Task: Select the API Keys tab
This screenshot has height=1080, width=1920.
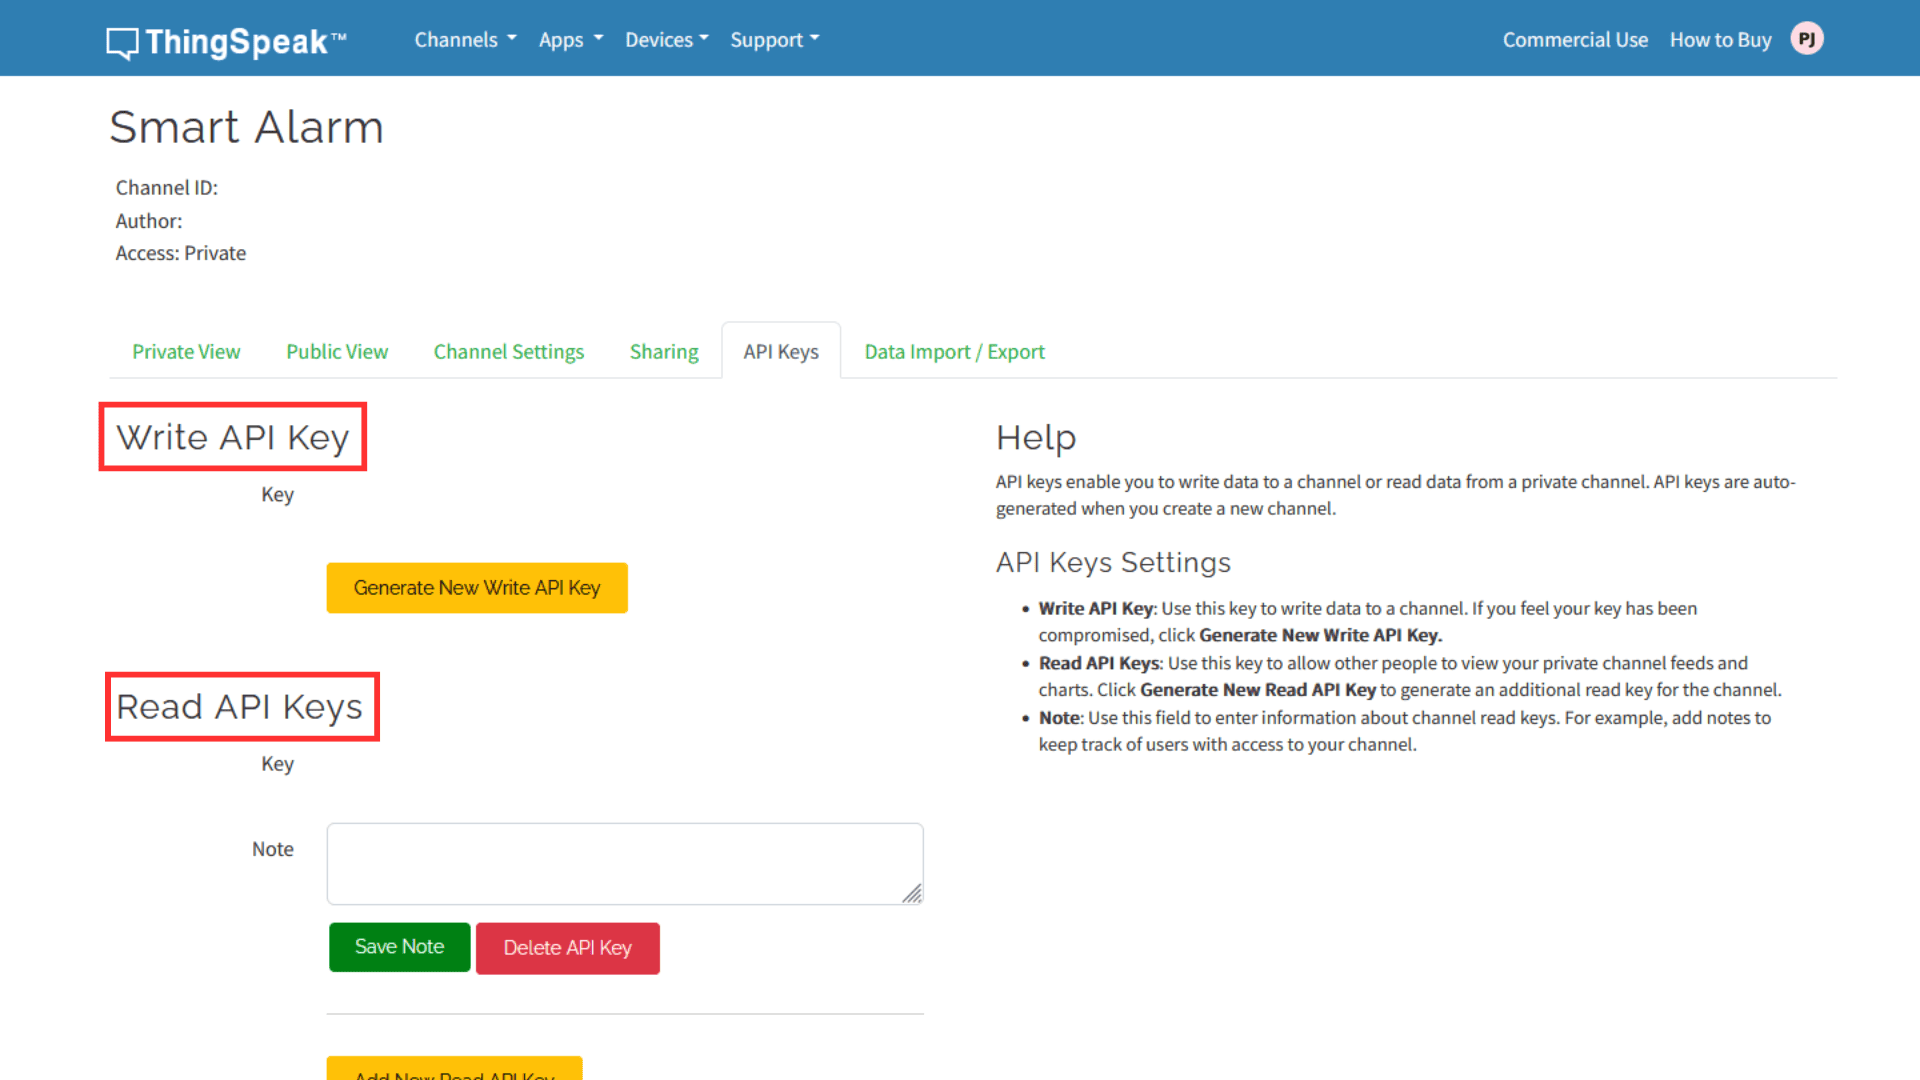Action: tap(781, 352)
